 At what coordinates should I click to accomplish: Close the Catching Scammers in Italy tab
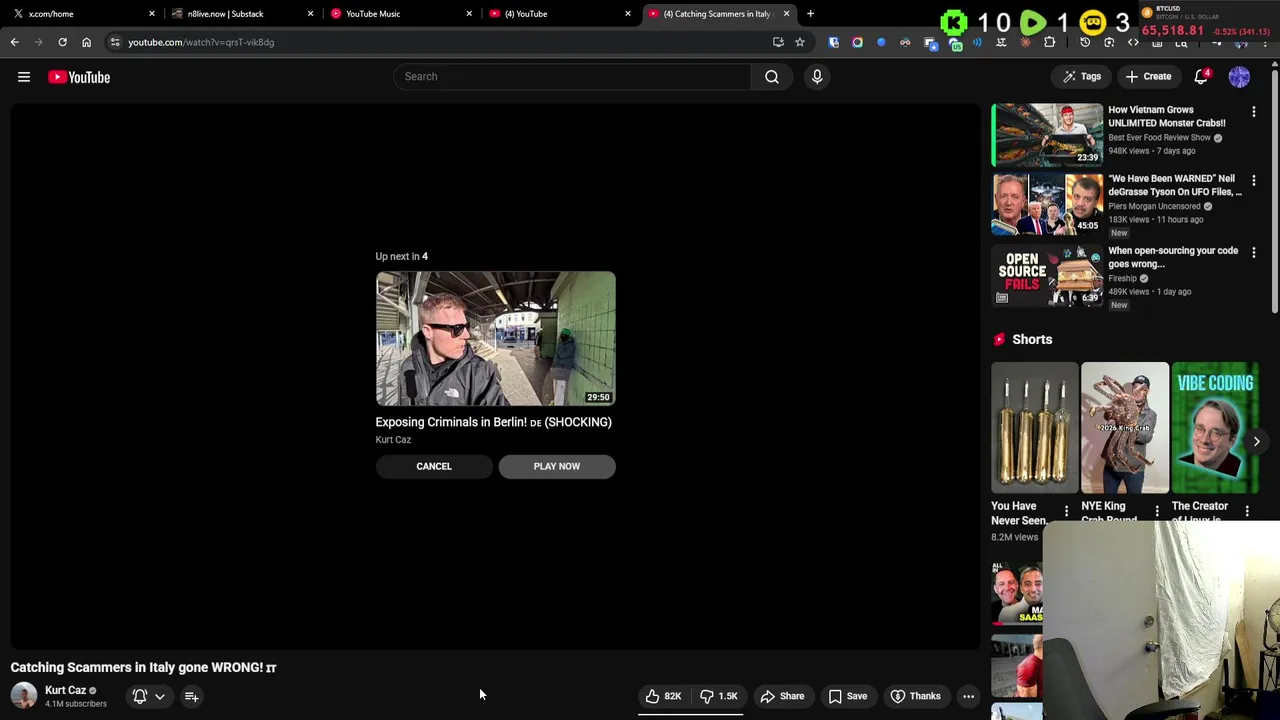pyautogui.click(x=786, y=14)
